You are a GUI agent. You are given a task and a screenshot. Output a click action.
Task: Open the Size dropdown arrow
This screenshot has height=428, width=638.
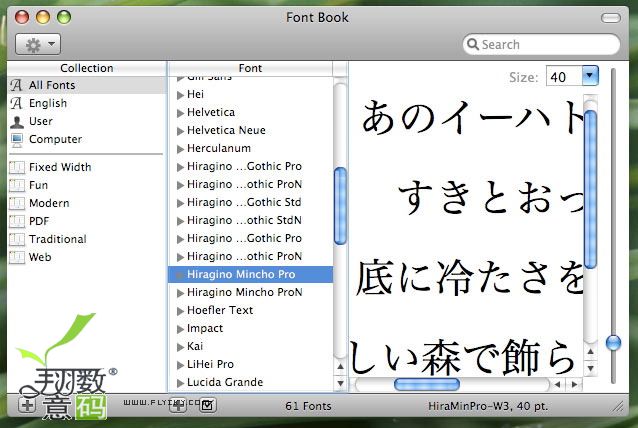click(x=590, y=76)
